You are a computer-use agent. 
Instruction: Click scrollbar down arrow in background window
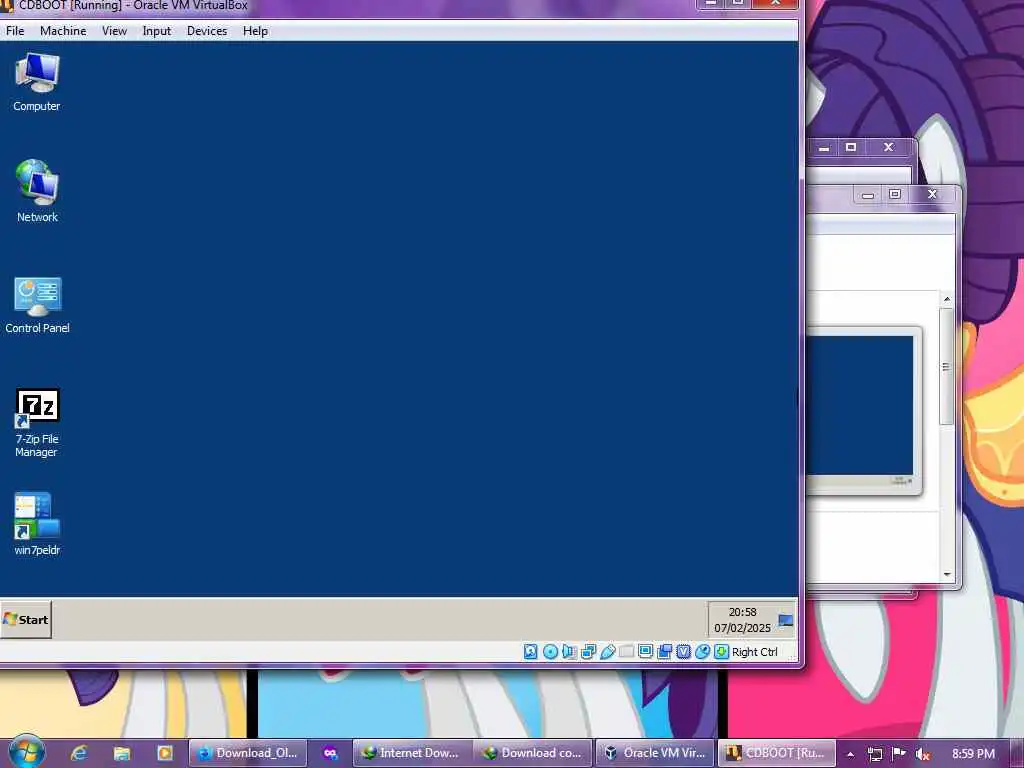(x=947, y=575)
